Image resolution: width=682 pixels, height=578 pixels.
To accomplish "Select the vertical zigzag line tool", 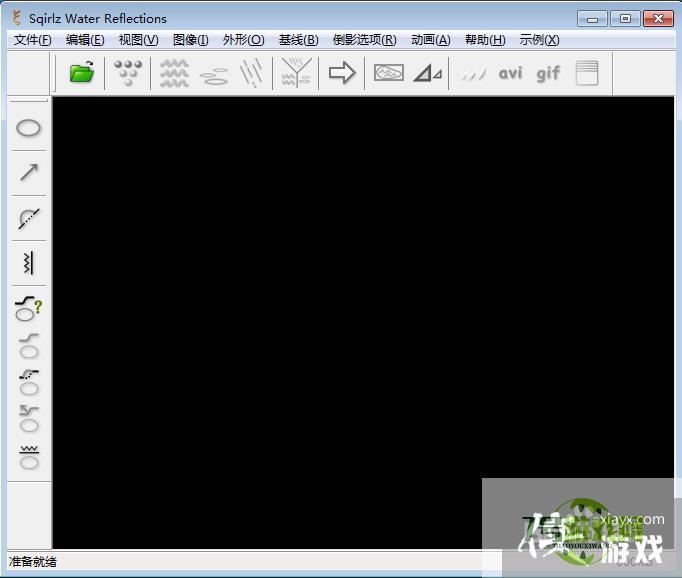I will [28, 263].
